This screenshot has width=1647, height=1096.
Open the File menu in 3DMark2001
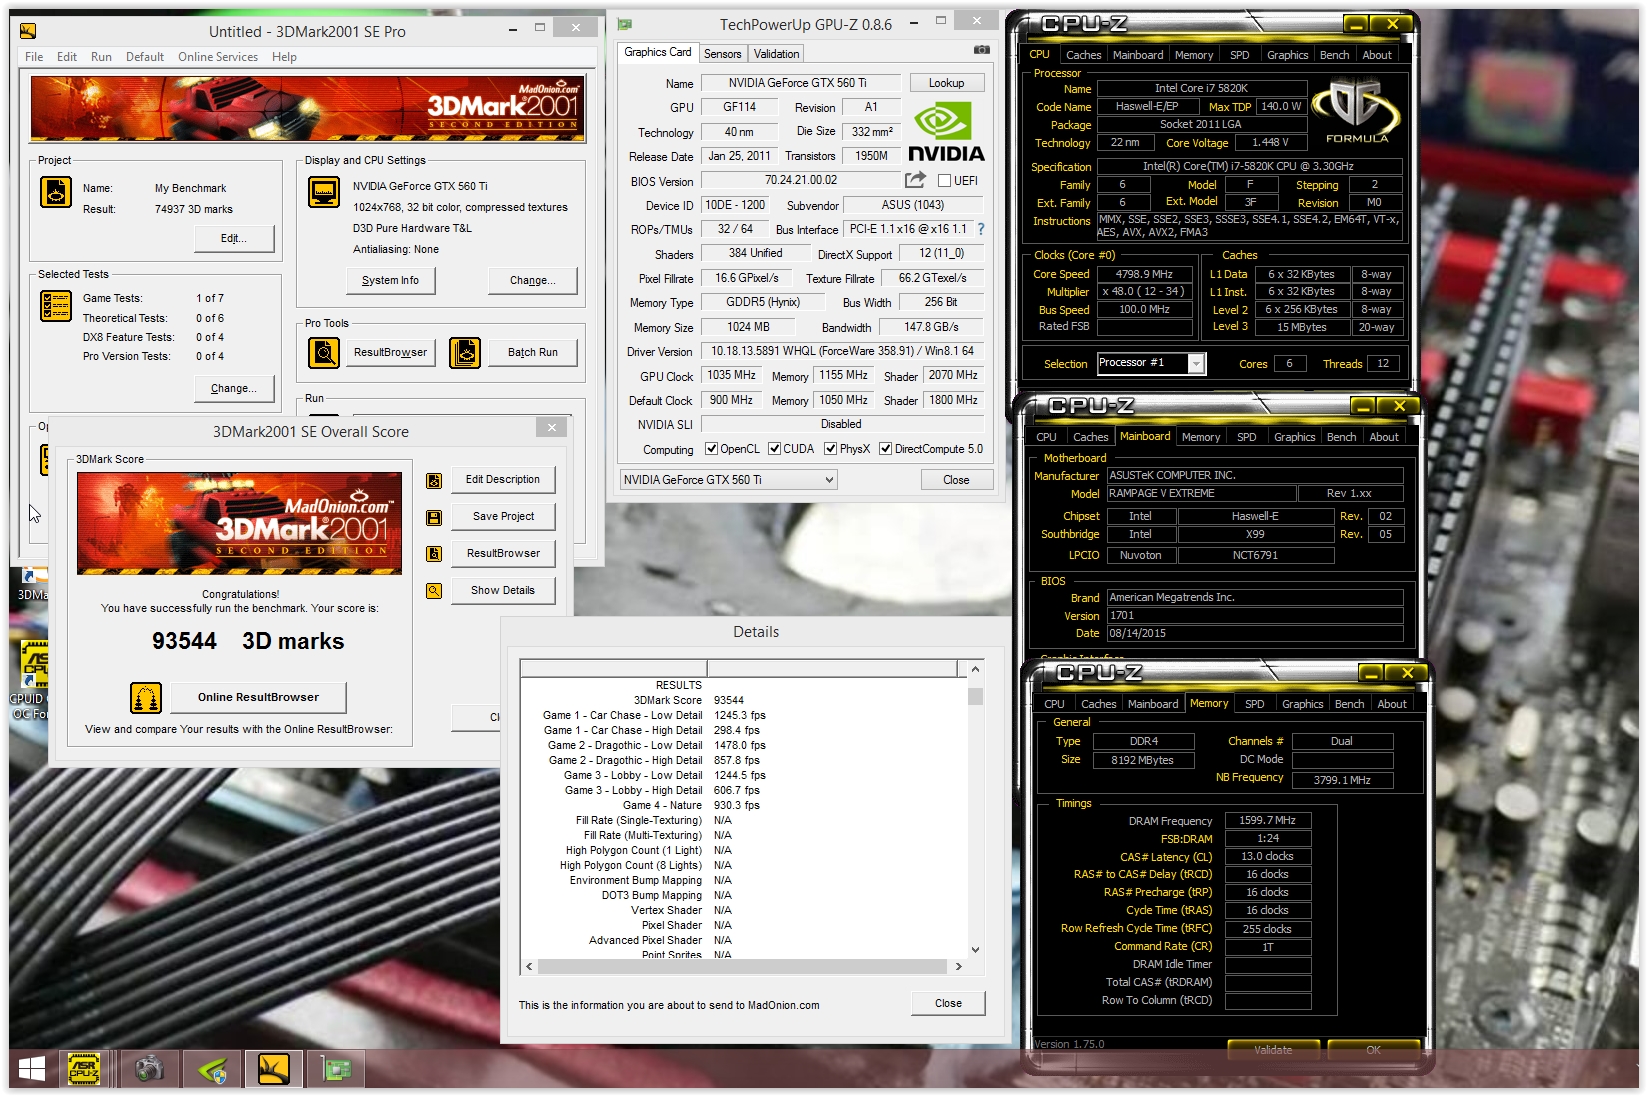pos(34,57)
